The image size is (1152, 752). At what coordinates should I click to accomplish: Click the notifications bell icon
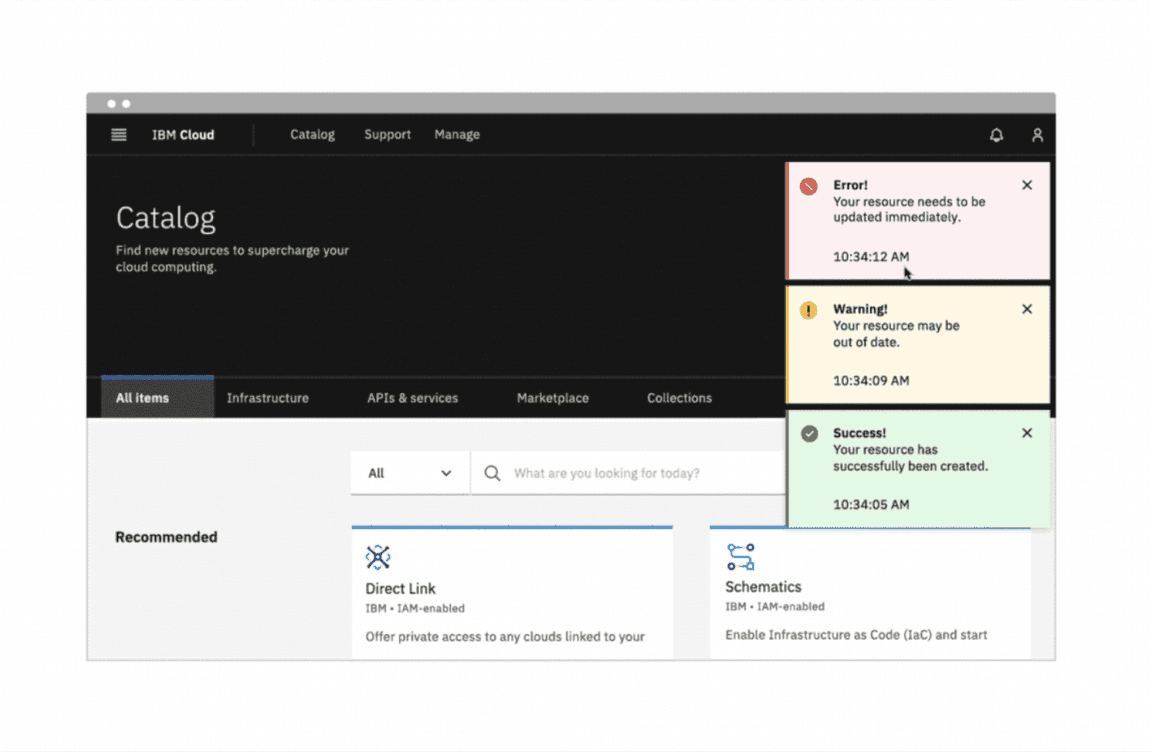click(996, 135)
